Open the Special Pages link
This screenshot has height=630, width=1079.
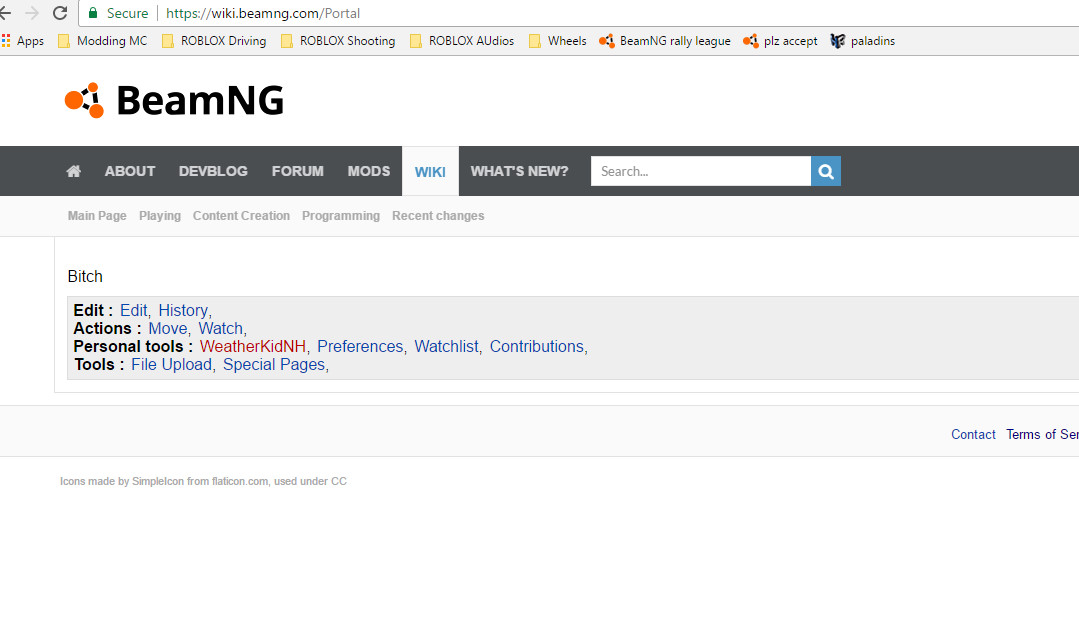pos(274,365)
